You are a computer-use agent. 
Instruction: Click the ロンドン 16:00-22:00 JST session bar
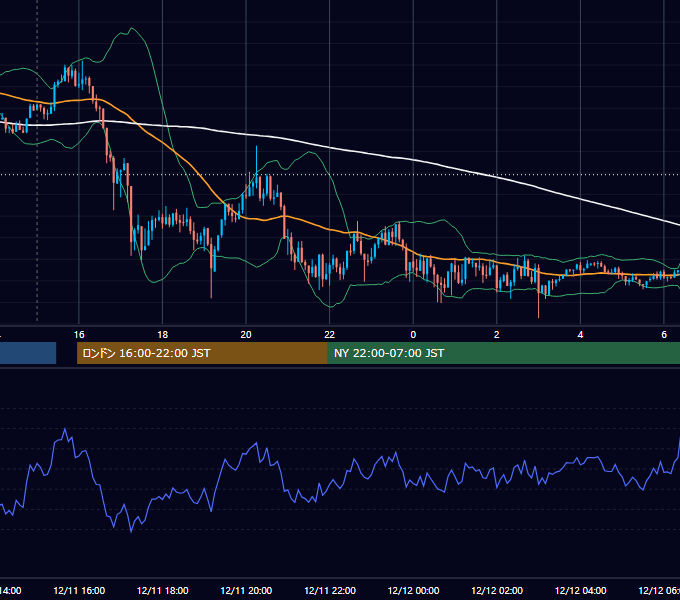[x=202, y=353]
